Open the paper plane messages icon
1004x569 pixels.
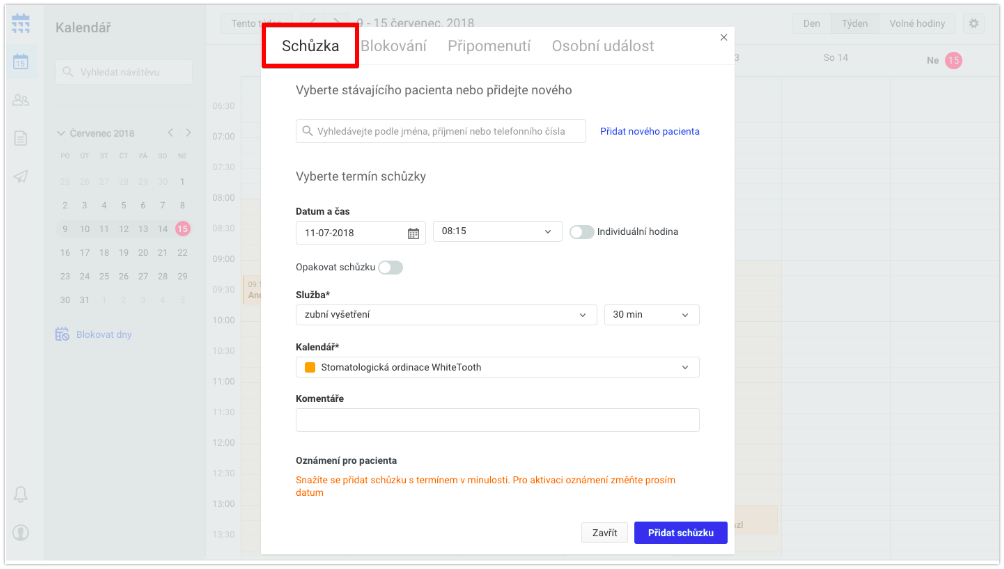coord(20,176)
